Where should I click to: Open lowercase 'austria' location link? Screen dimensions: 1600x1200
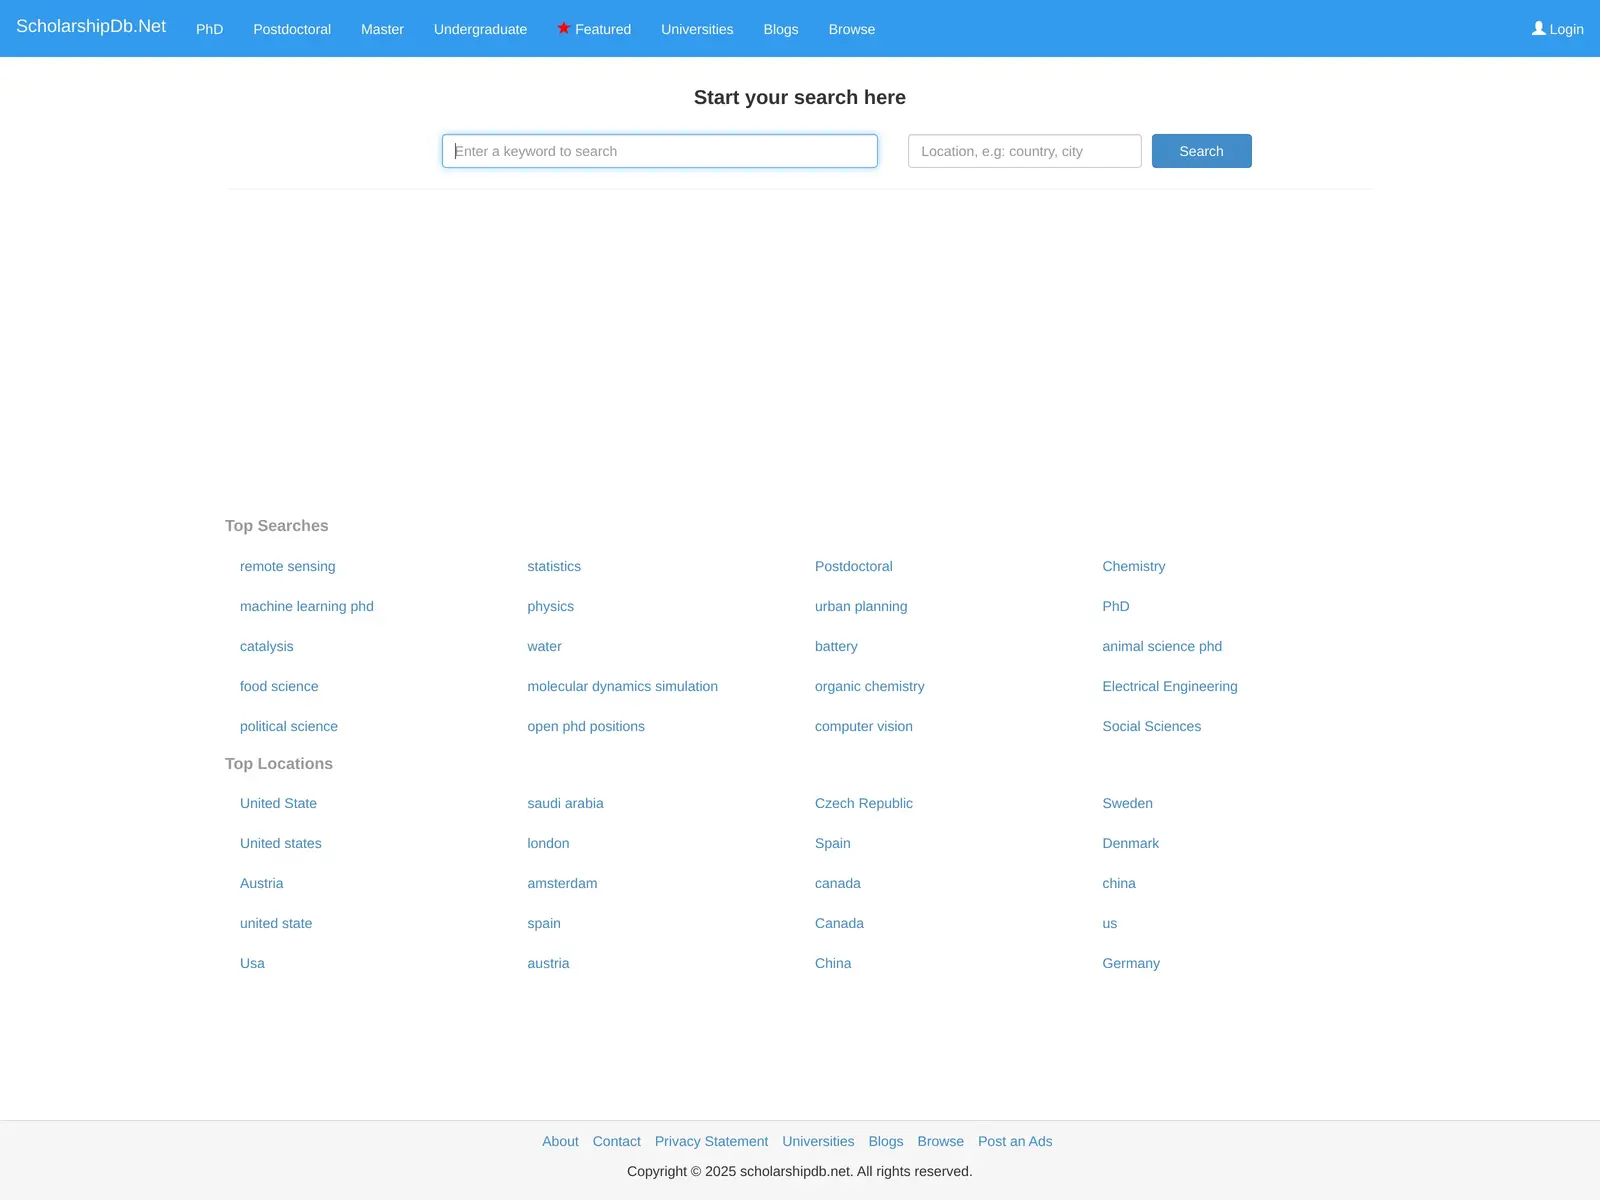(549, 963)
